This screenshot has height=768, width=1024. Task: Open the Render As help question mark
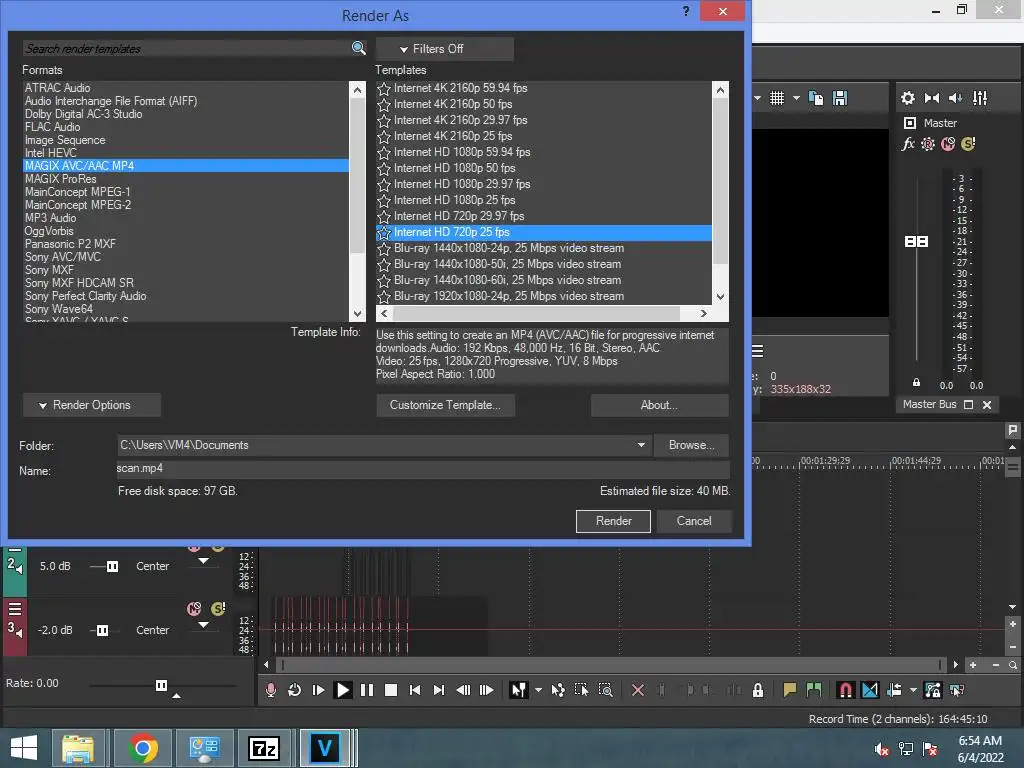coord(686,11)
